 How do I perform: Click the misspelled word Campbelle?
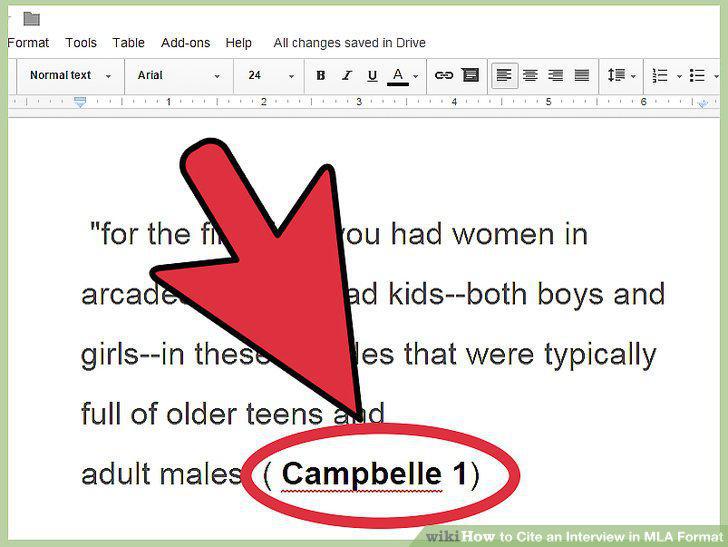(x=361, y=475)
